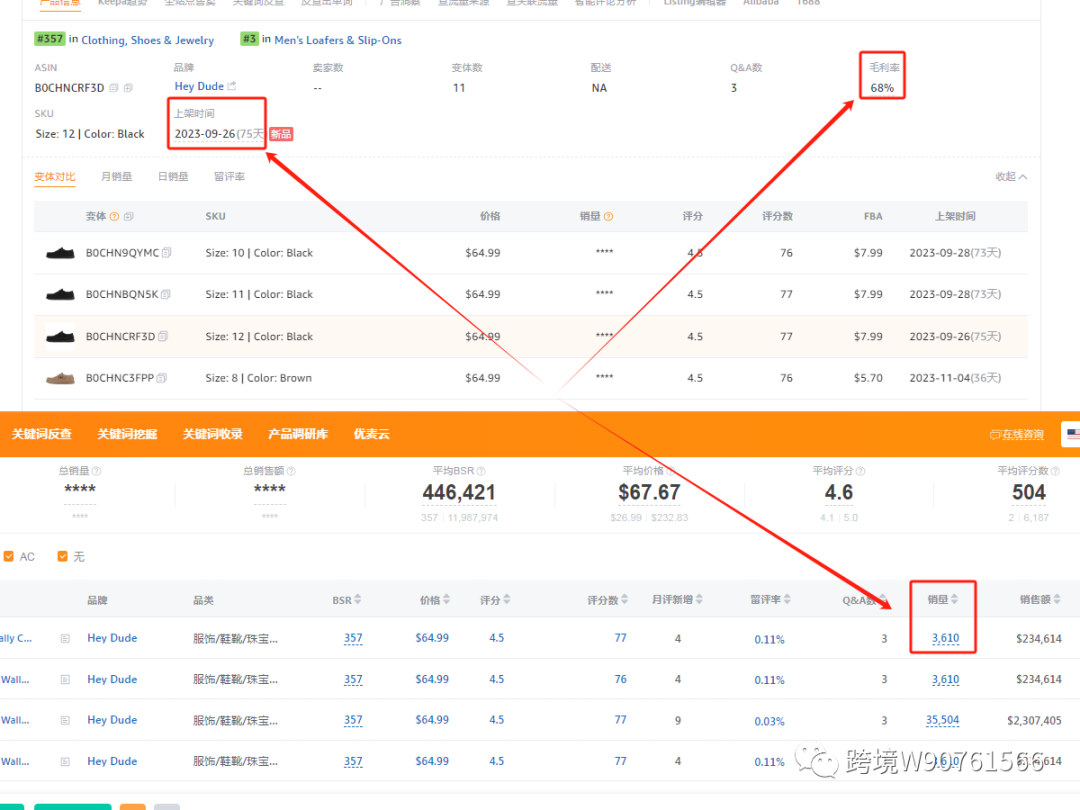Click the $5.70 FBA fee cell
This screenshot has height=810, width=1080.
pyautogui.click(x=868, y=378)
